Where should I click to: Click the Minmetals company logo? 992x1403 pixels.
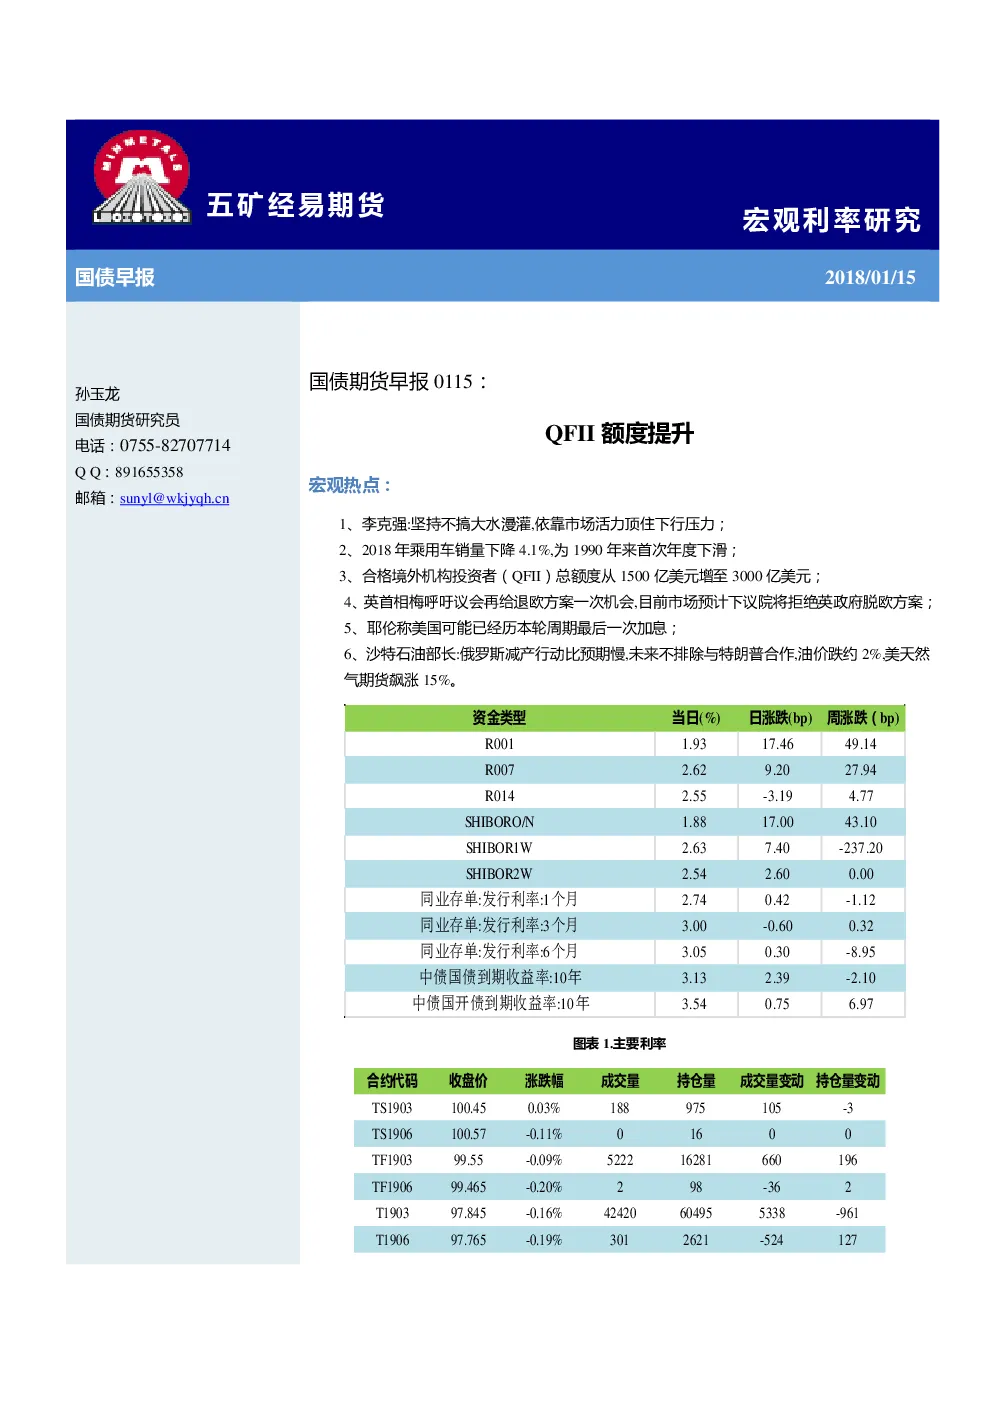142,177
